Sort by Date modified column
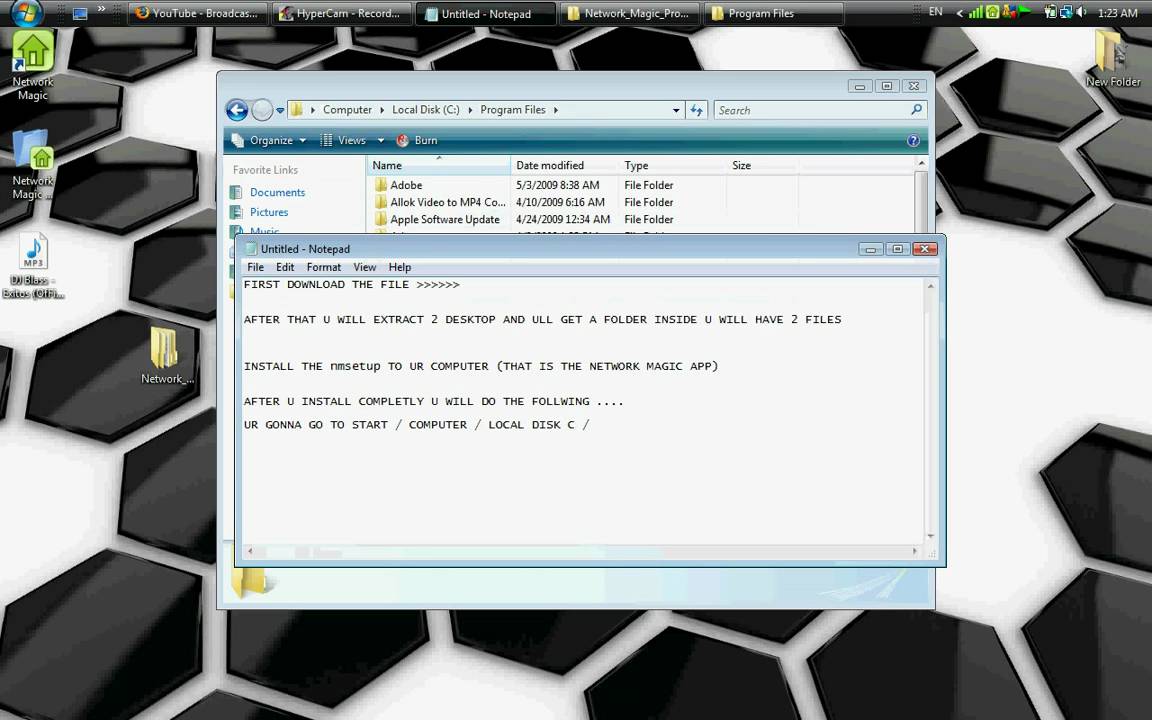This screenshot has height=720, width=1152. pos(564,165)
